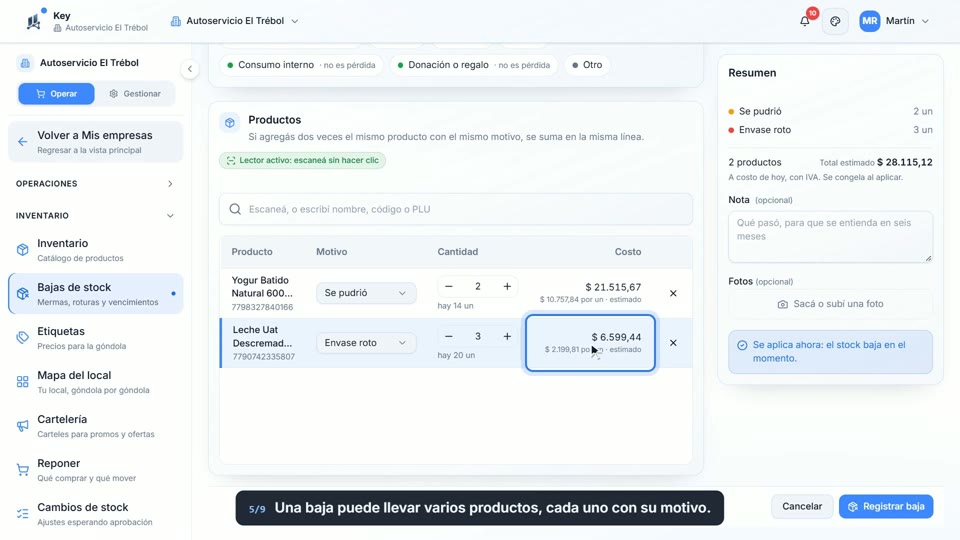960x540 pixels.
Task: Collapse the INVENTARIO section
Action: click(x=95, y=216)
